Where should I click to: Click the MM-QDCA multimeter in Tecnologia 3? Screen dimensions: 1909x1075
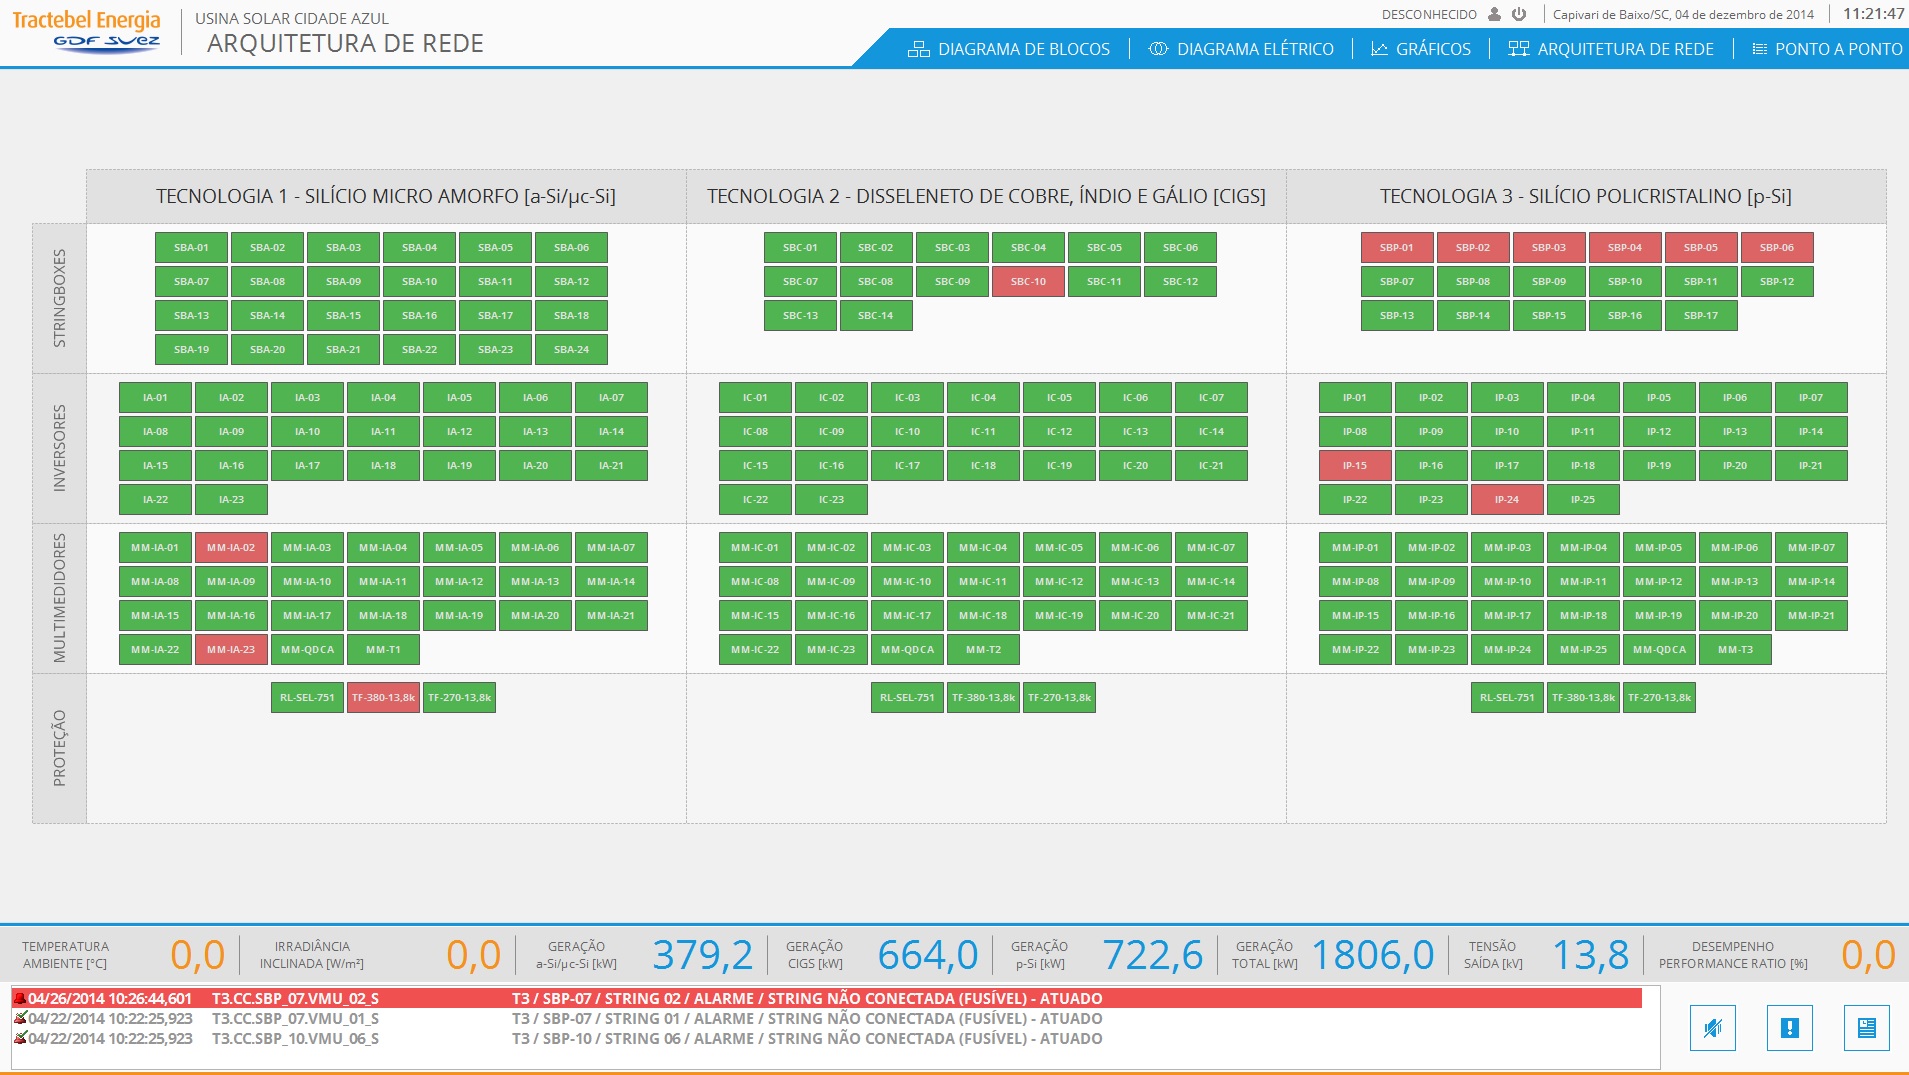1659,650
